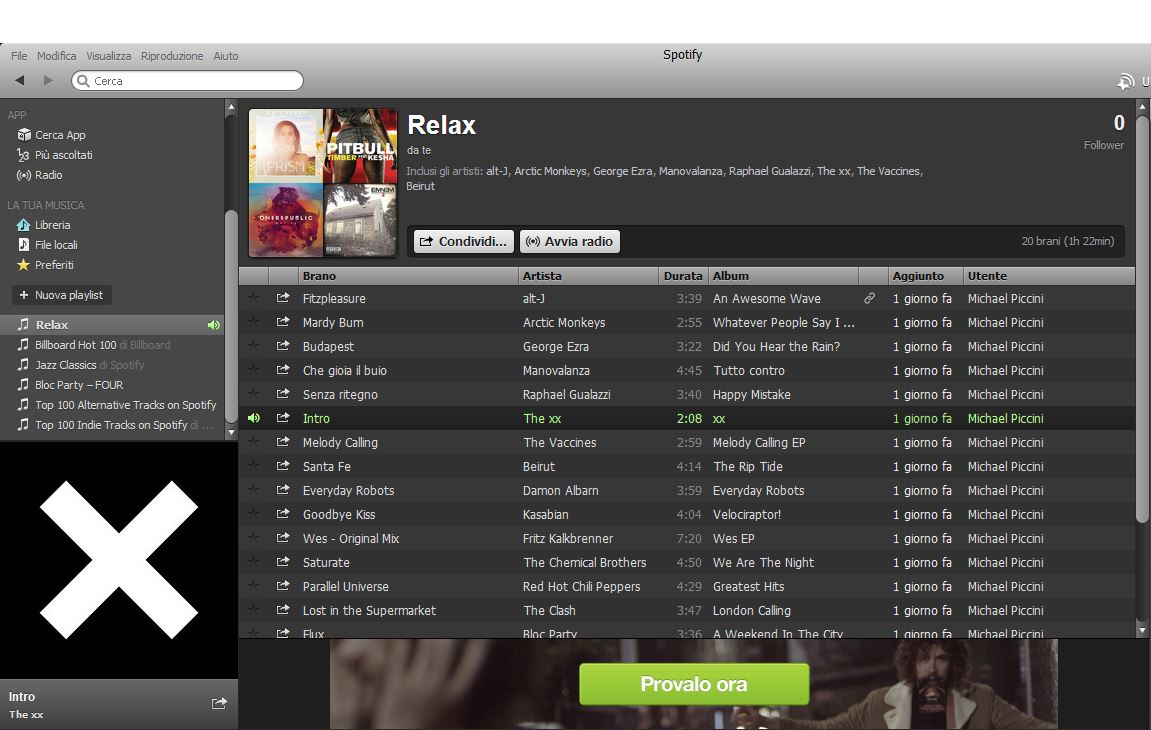Star the Goodbye Kiss track
Image resolution: width=1151 pixels, height=730 pixels.
[x=254, y=514]
